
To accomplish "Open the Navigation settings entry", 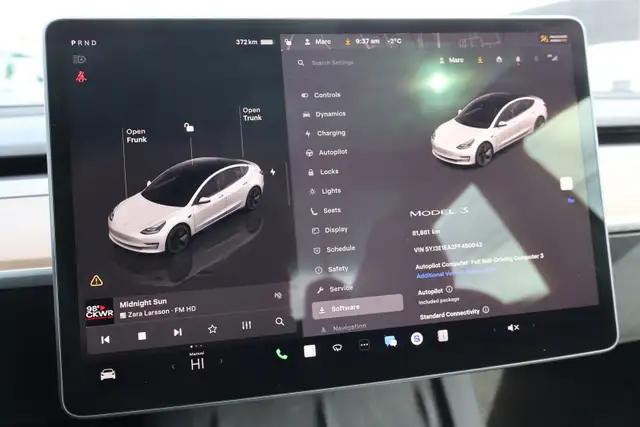I will point(344,328).
